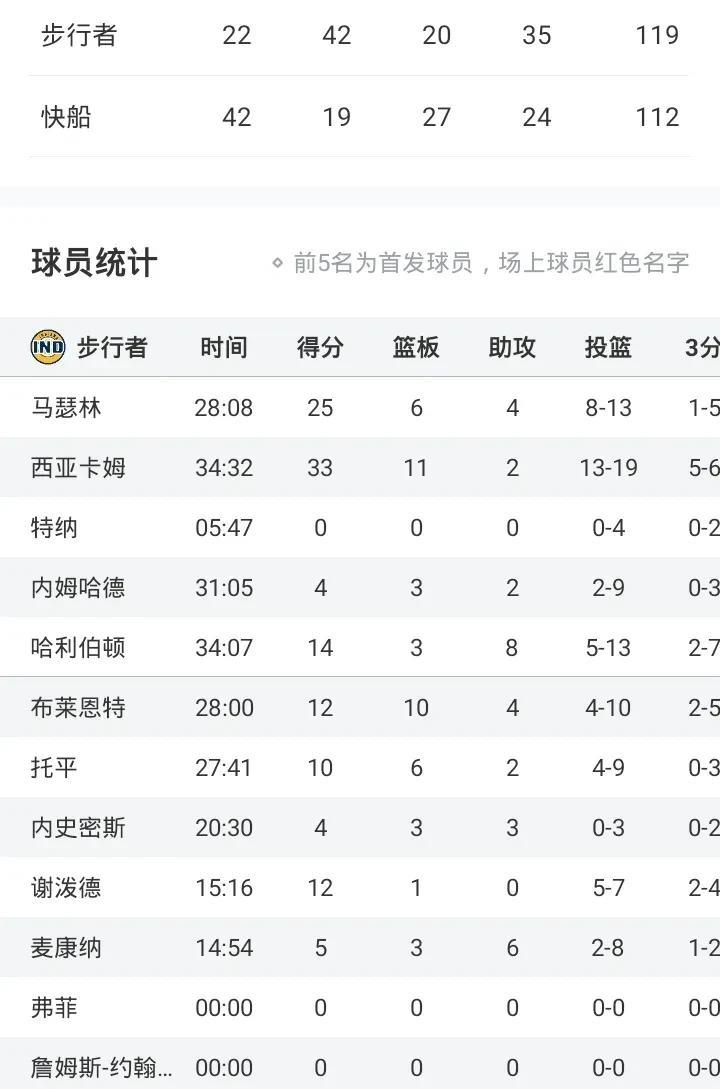The height and width of the screenshot is (1089, 720).
Task: Open player 马瑟林 stats row
Action: [x=66, y=408]
